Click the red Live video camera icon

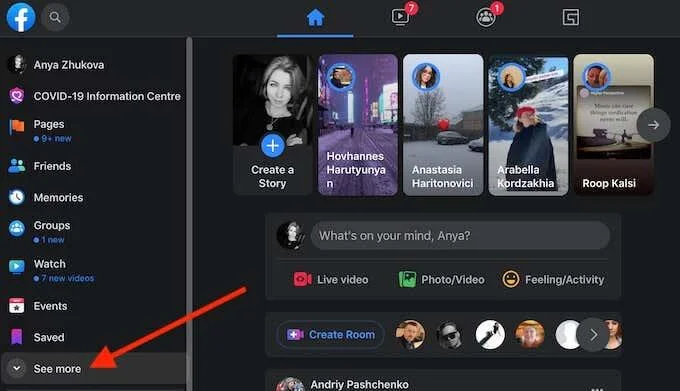point(302,279)
